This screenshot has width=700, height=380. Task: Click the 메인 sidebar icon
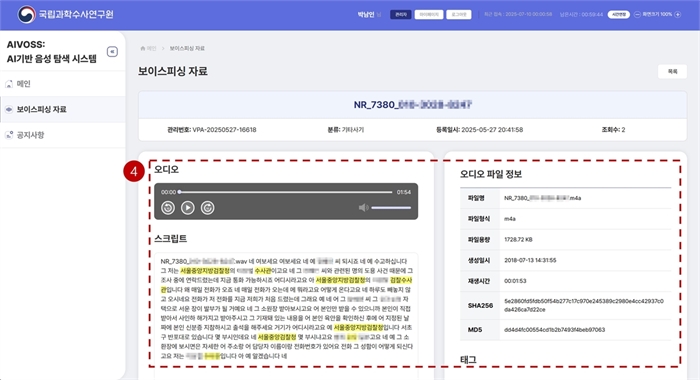coord(9,84)
